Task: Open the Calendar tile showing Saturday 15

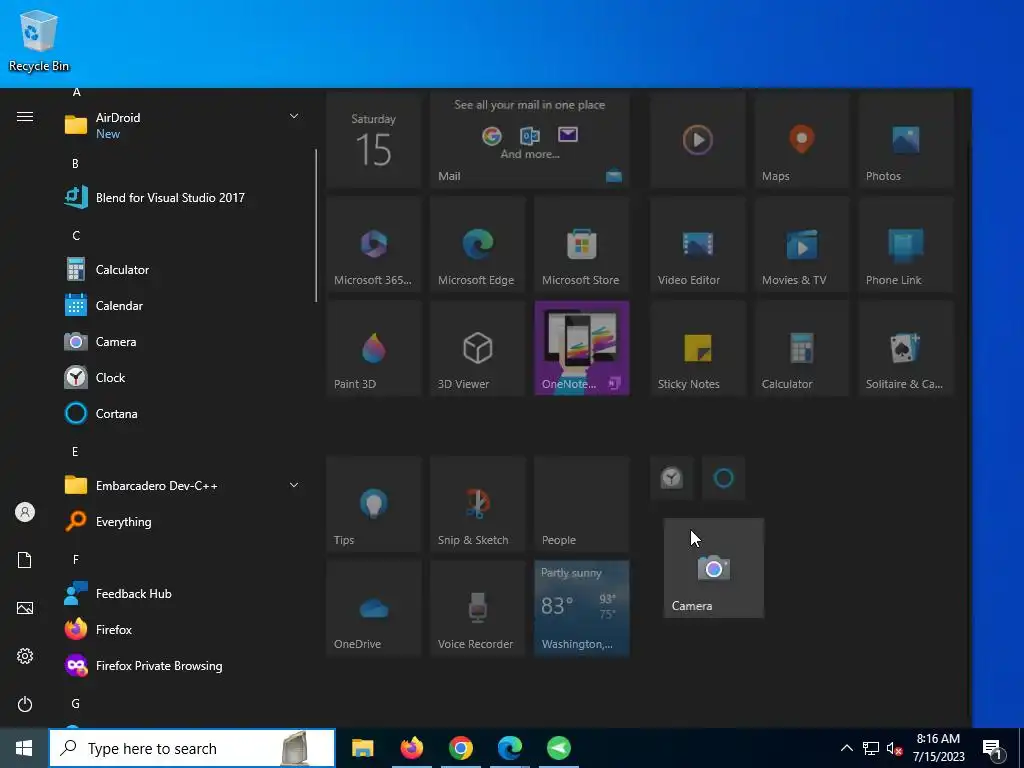Action: [x=374, y=140]
